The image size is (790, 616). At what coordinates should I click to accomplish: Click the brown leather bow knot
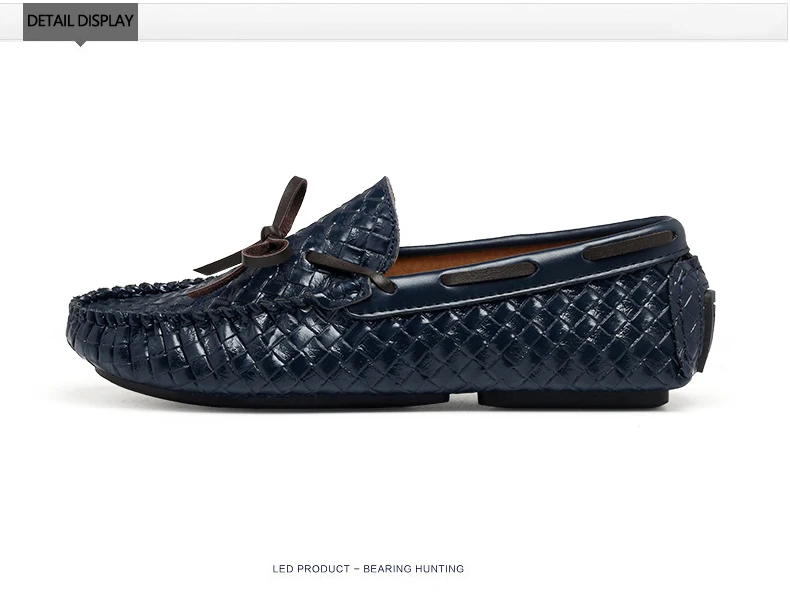pos(268,246)
